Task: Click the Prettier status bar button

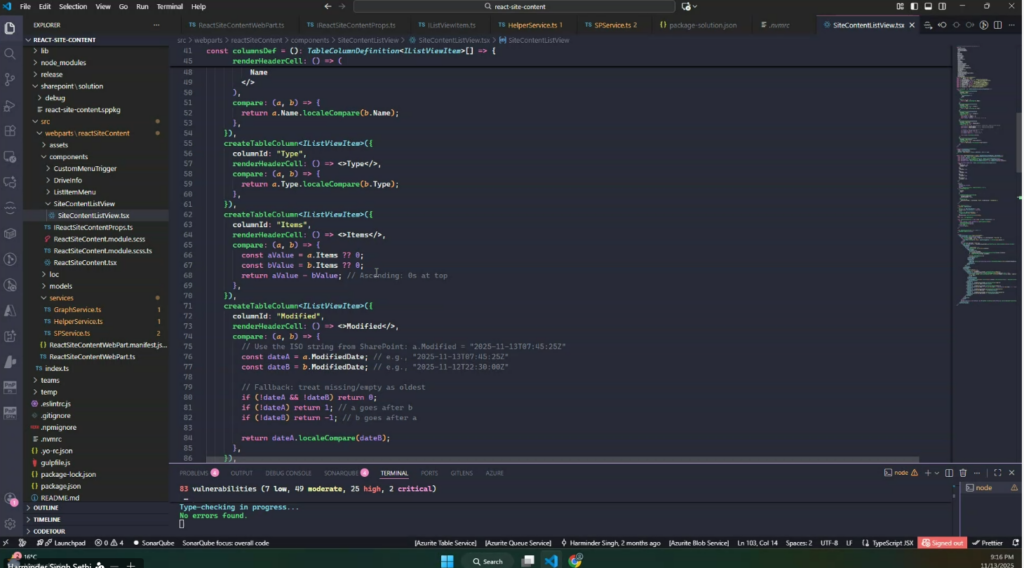Action: pos(986,543)
